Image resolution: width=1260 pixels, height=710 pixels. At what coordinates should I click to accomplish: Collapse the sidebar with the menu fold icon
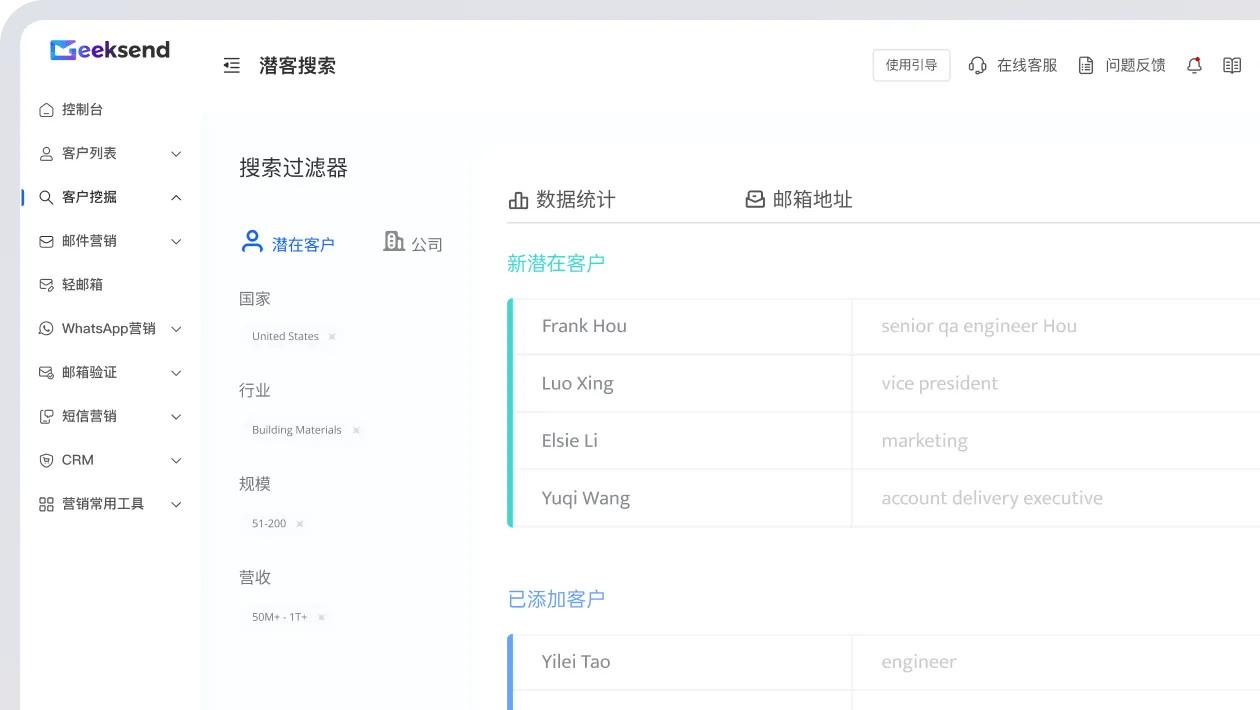232,66
